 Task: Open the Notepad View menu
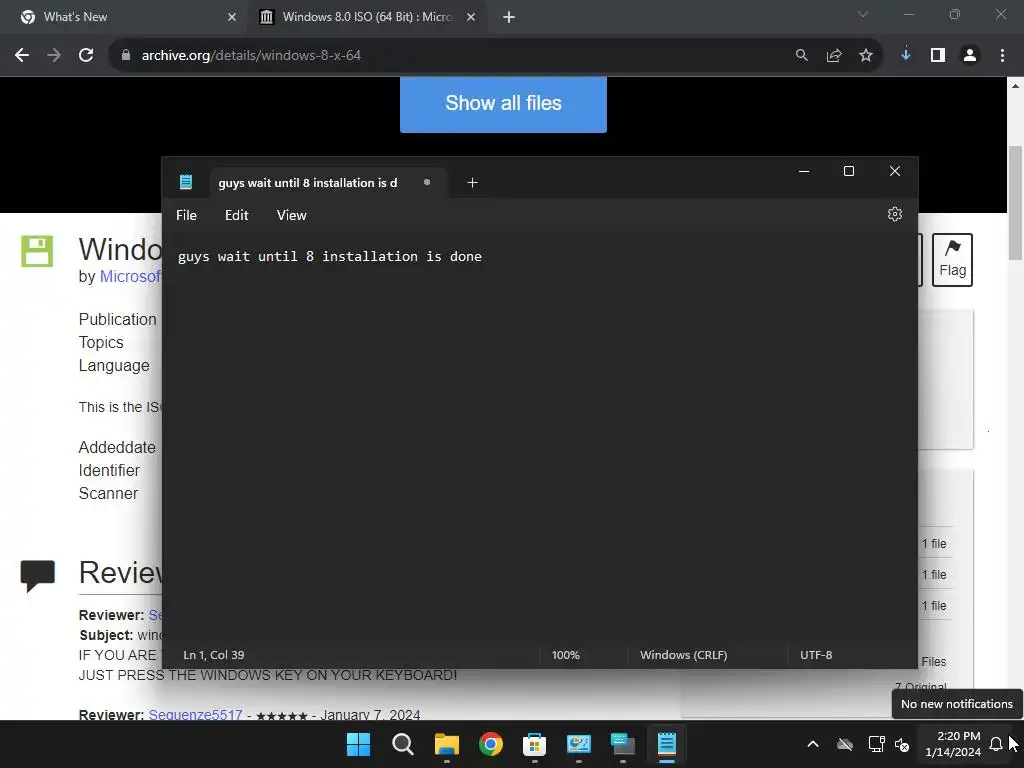(291, 215)
